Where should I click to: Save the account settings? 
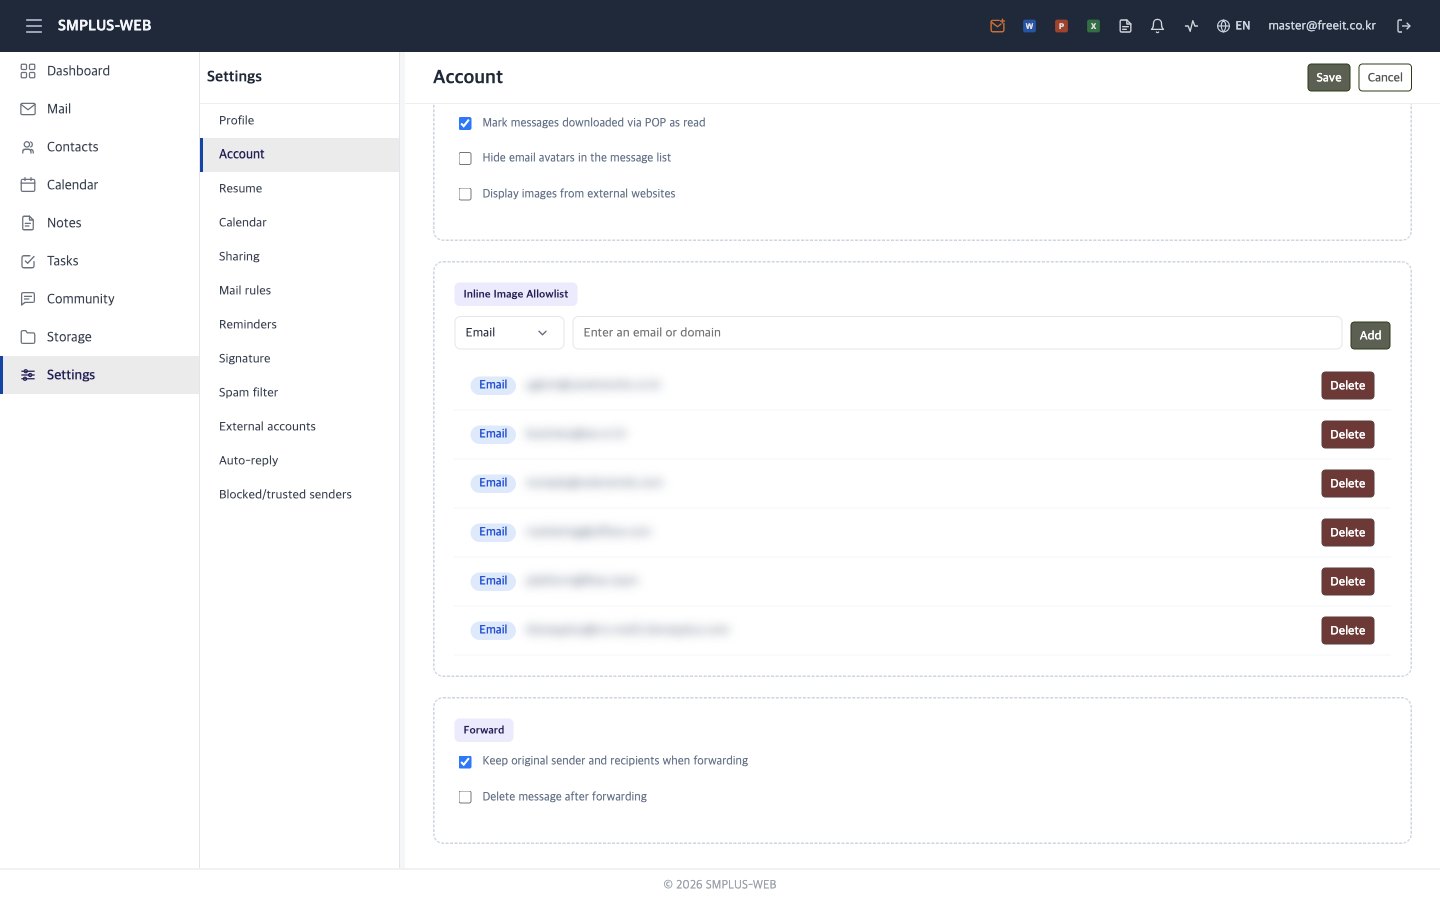pos(1328,78)
